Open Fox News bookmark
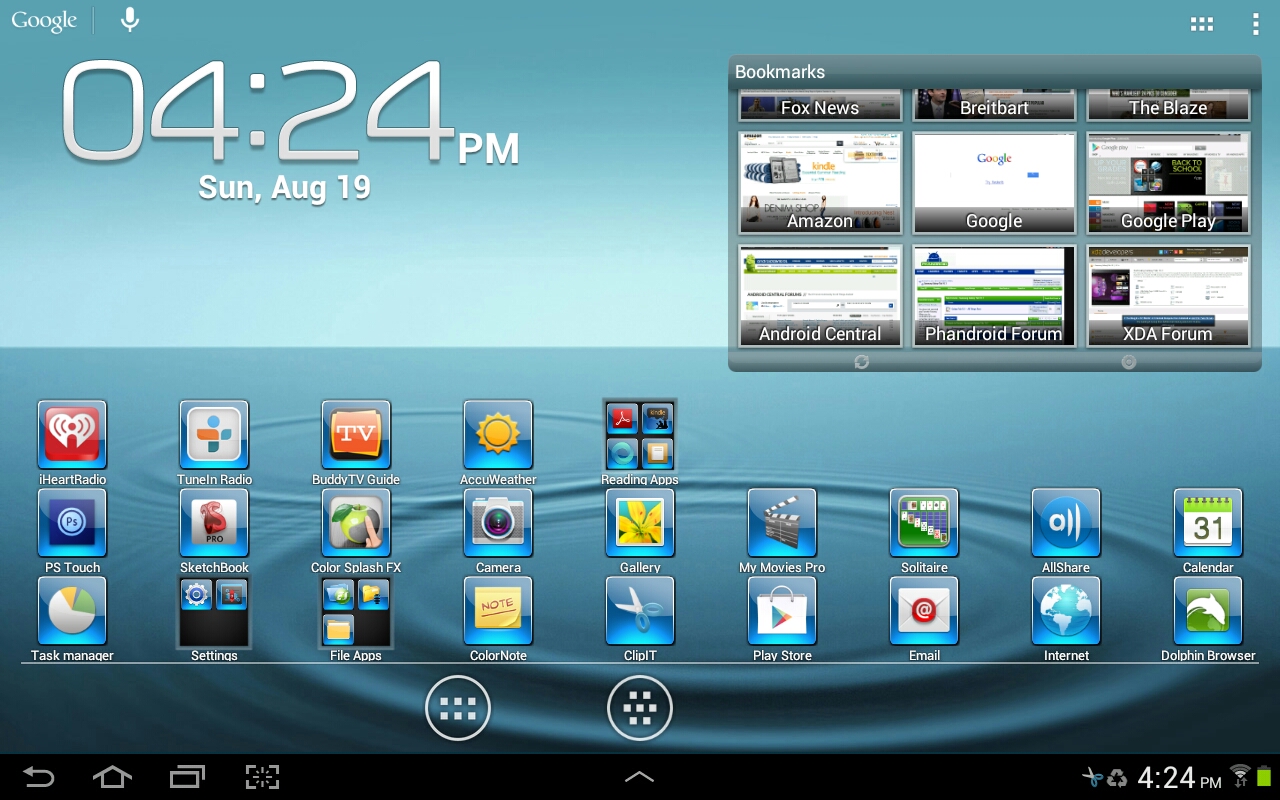This screenshot has width=1280, height=800. 820,106
